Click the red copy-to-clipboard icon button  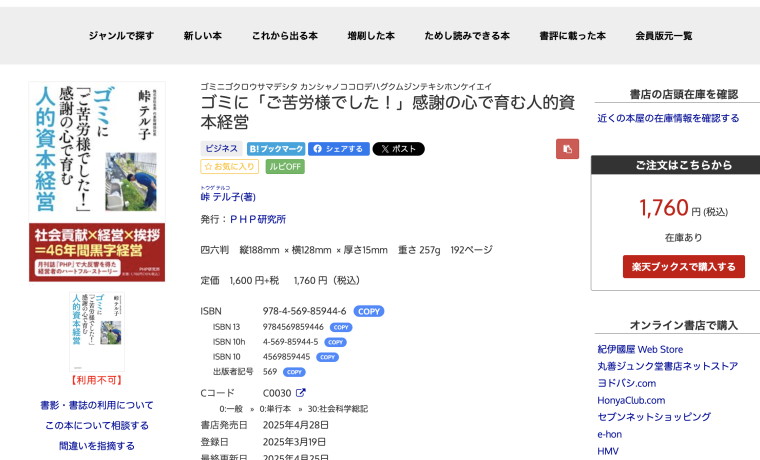click(x=567, y=149)
